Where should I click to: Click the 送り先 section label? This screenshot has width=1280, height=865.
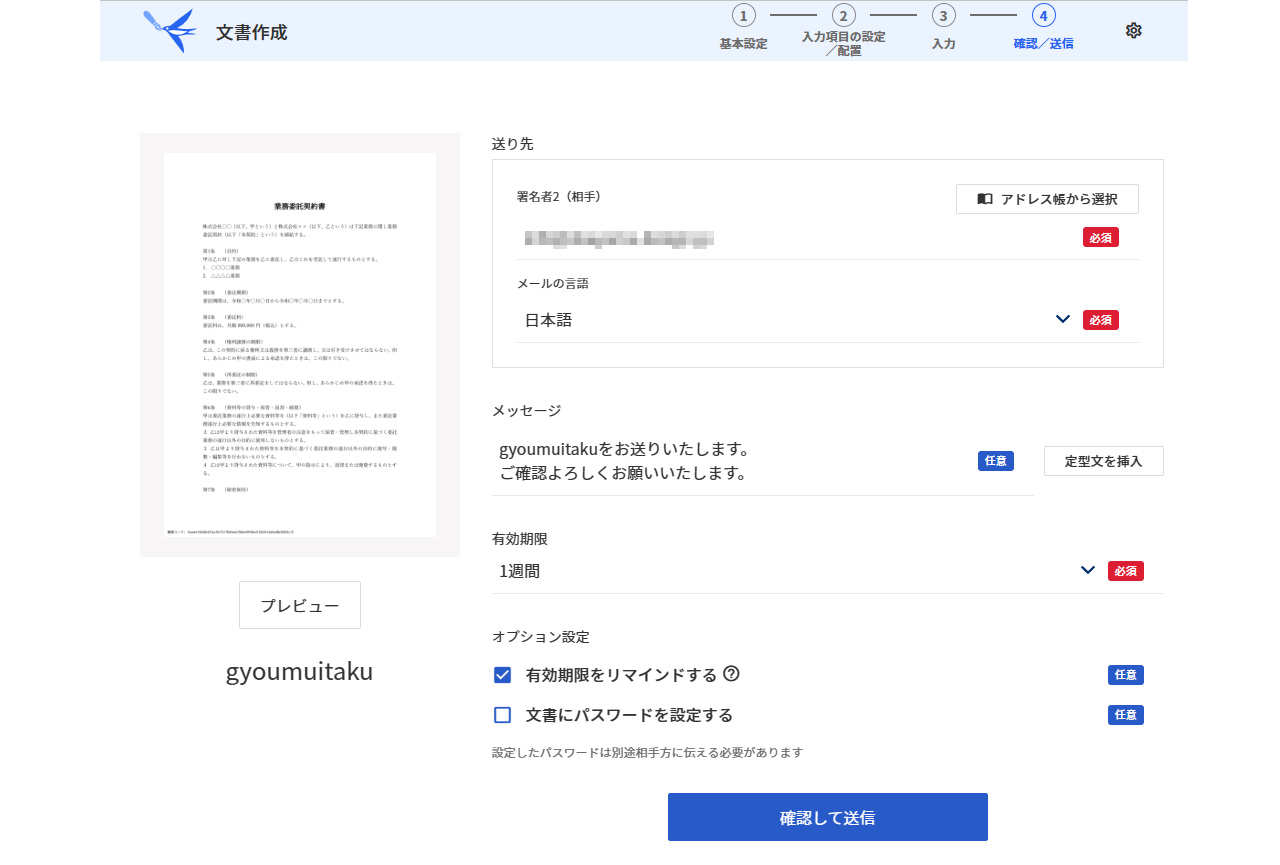513,144
